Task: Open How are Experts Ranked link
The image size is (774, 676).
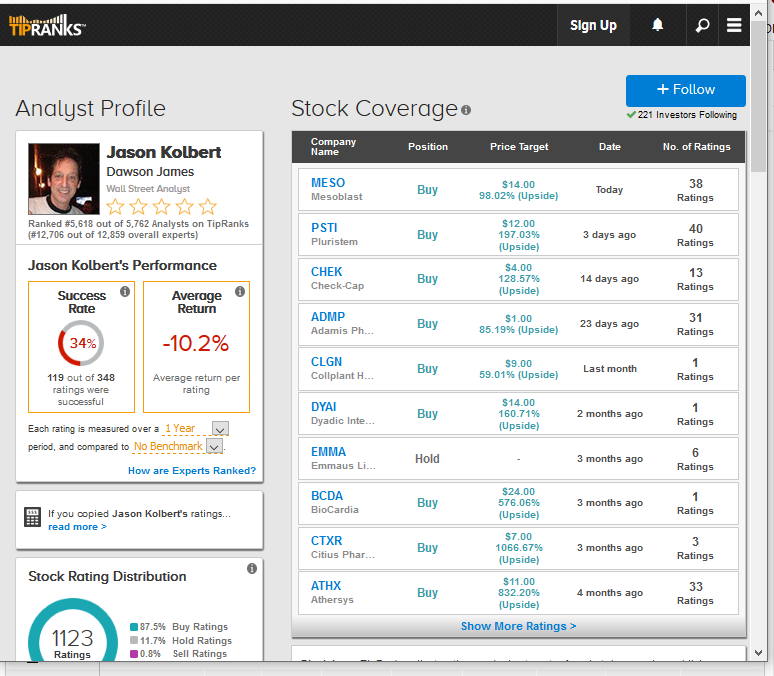Action: 191,471
